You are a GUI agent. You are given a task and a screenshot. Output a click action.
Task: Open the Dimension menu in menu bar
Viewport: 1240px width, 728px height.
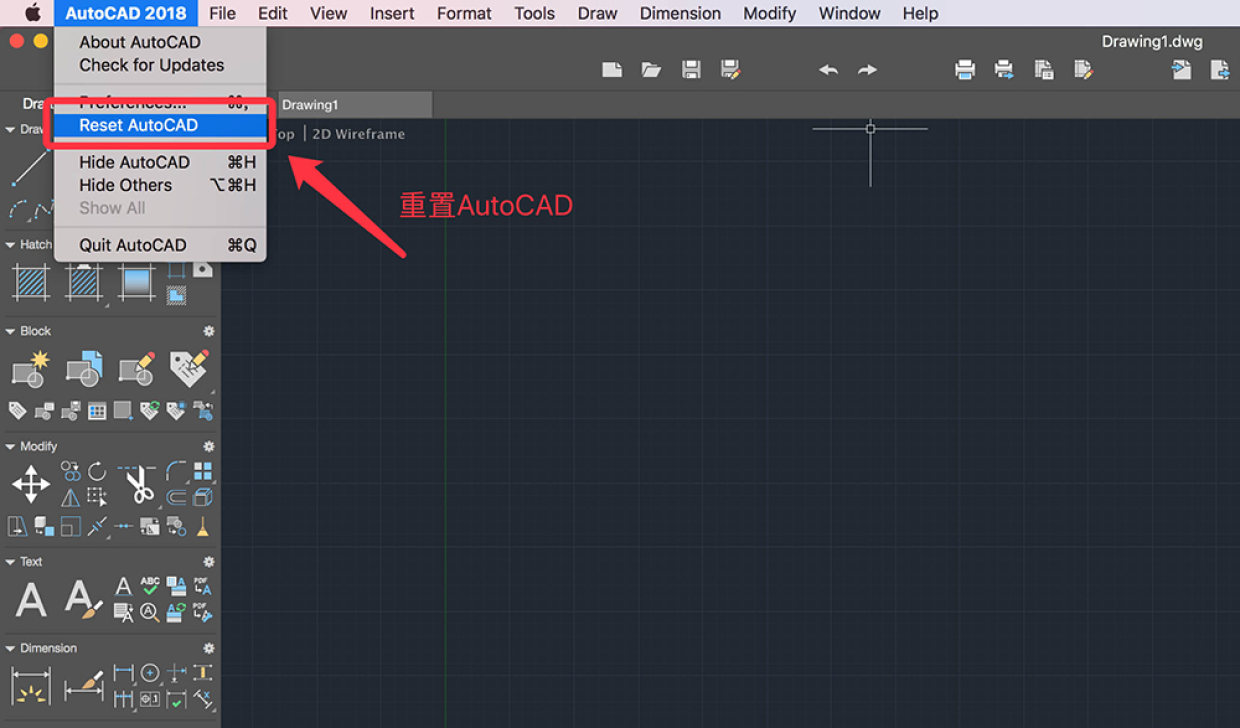680,13
